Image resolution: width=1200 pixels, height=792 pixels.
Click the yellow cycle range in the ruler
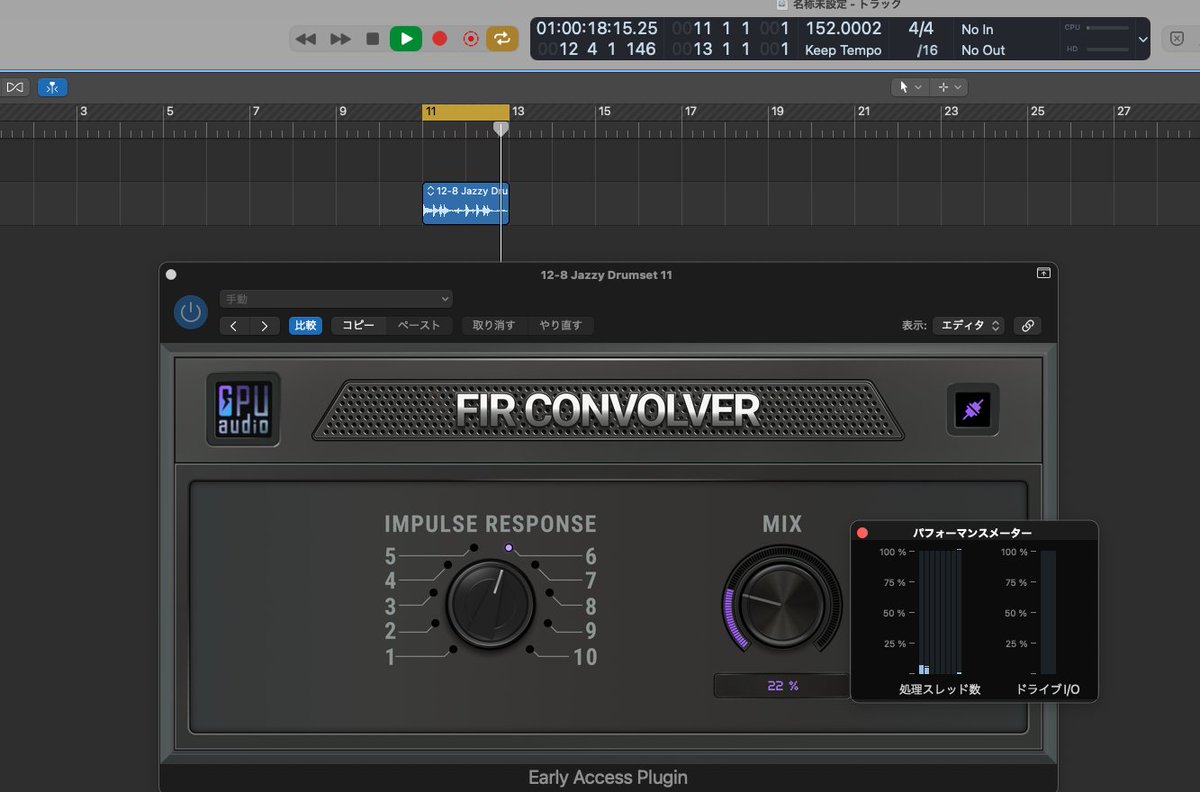point(466,112)
